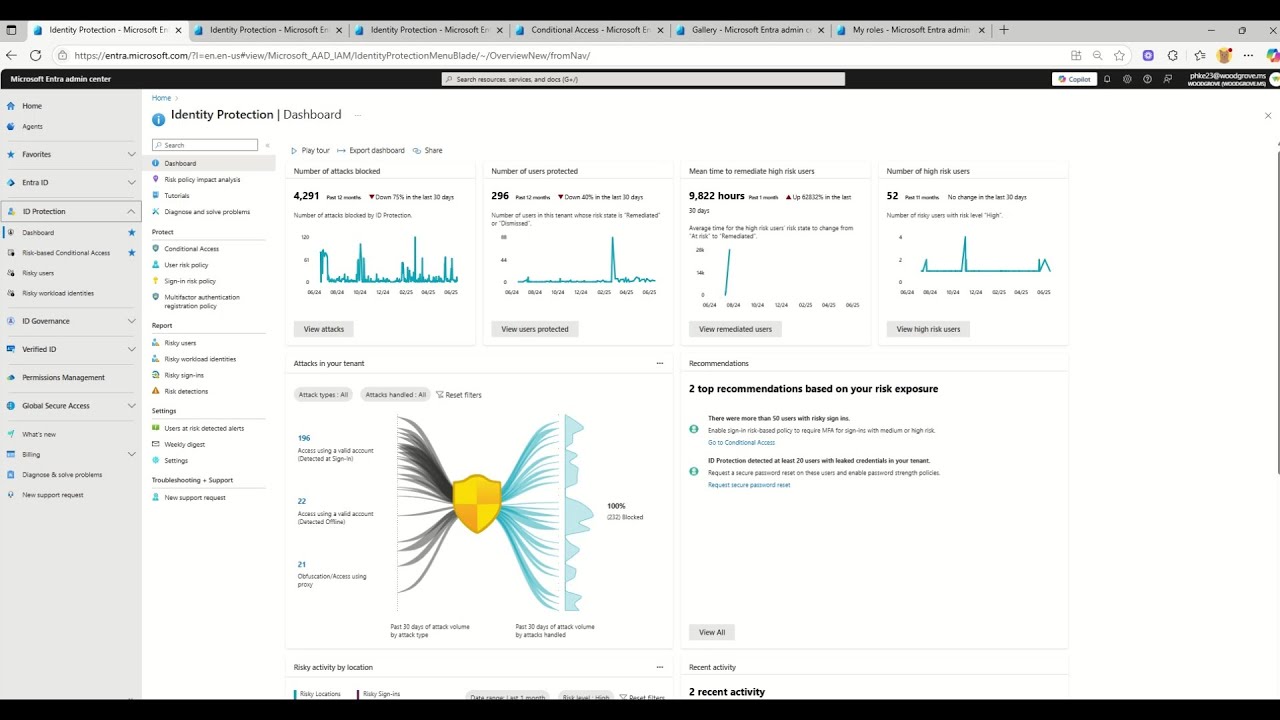Collapse the blade menu with double chevron
The image size is (1280, 720).
[x=267, y=146]
